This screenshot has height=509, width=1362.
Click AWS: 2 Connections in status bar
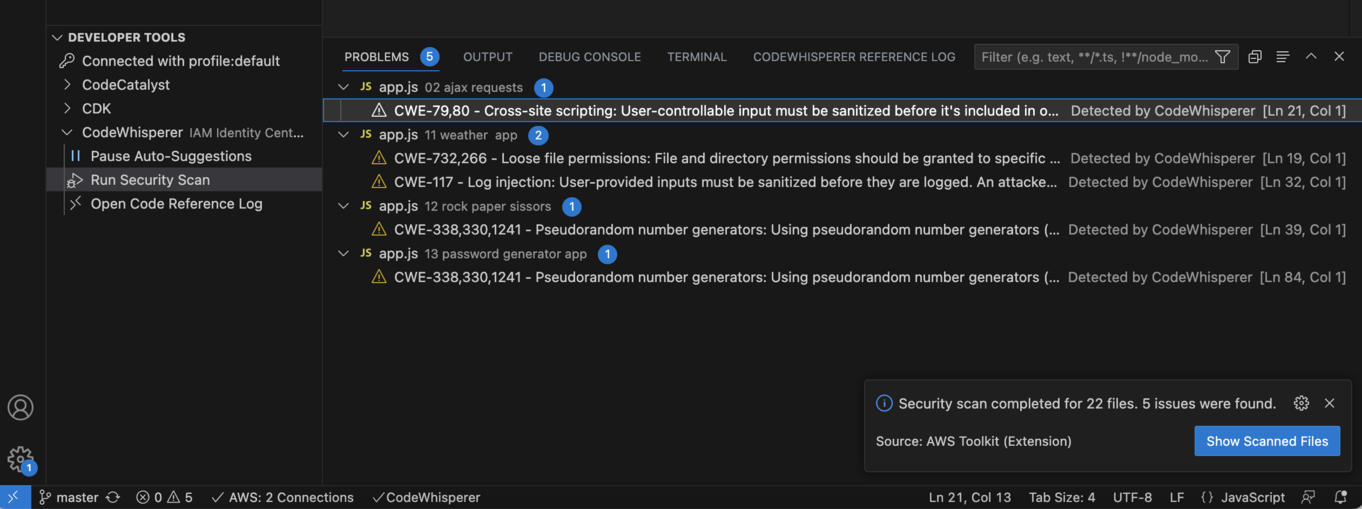tap(282, 497)
